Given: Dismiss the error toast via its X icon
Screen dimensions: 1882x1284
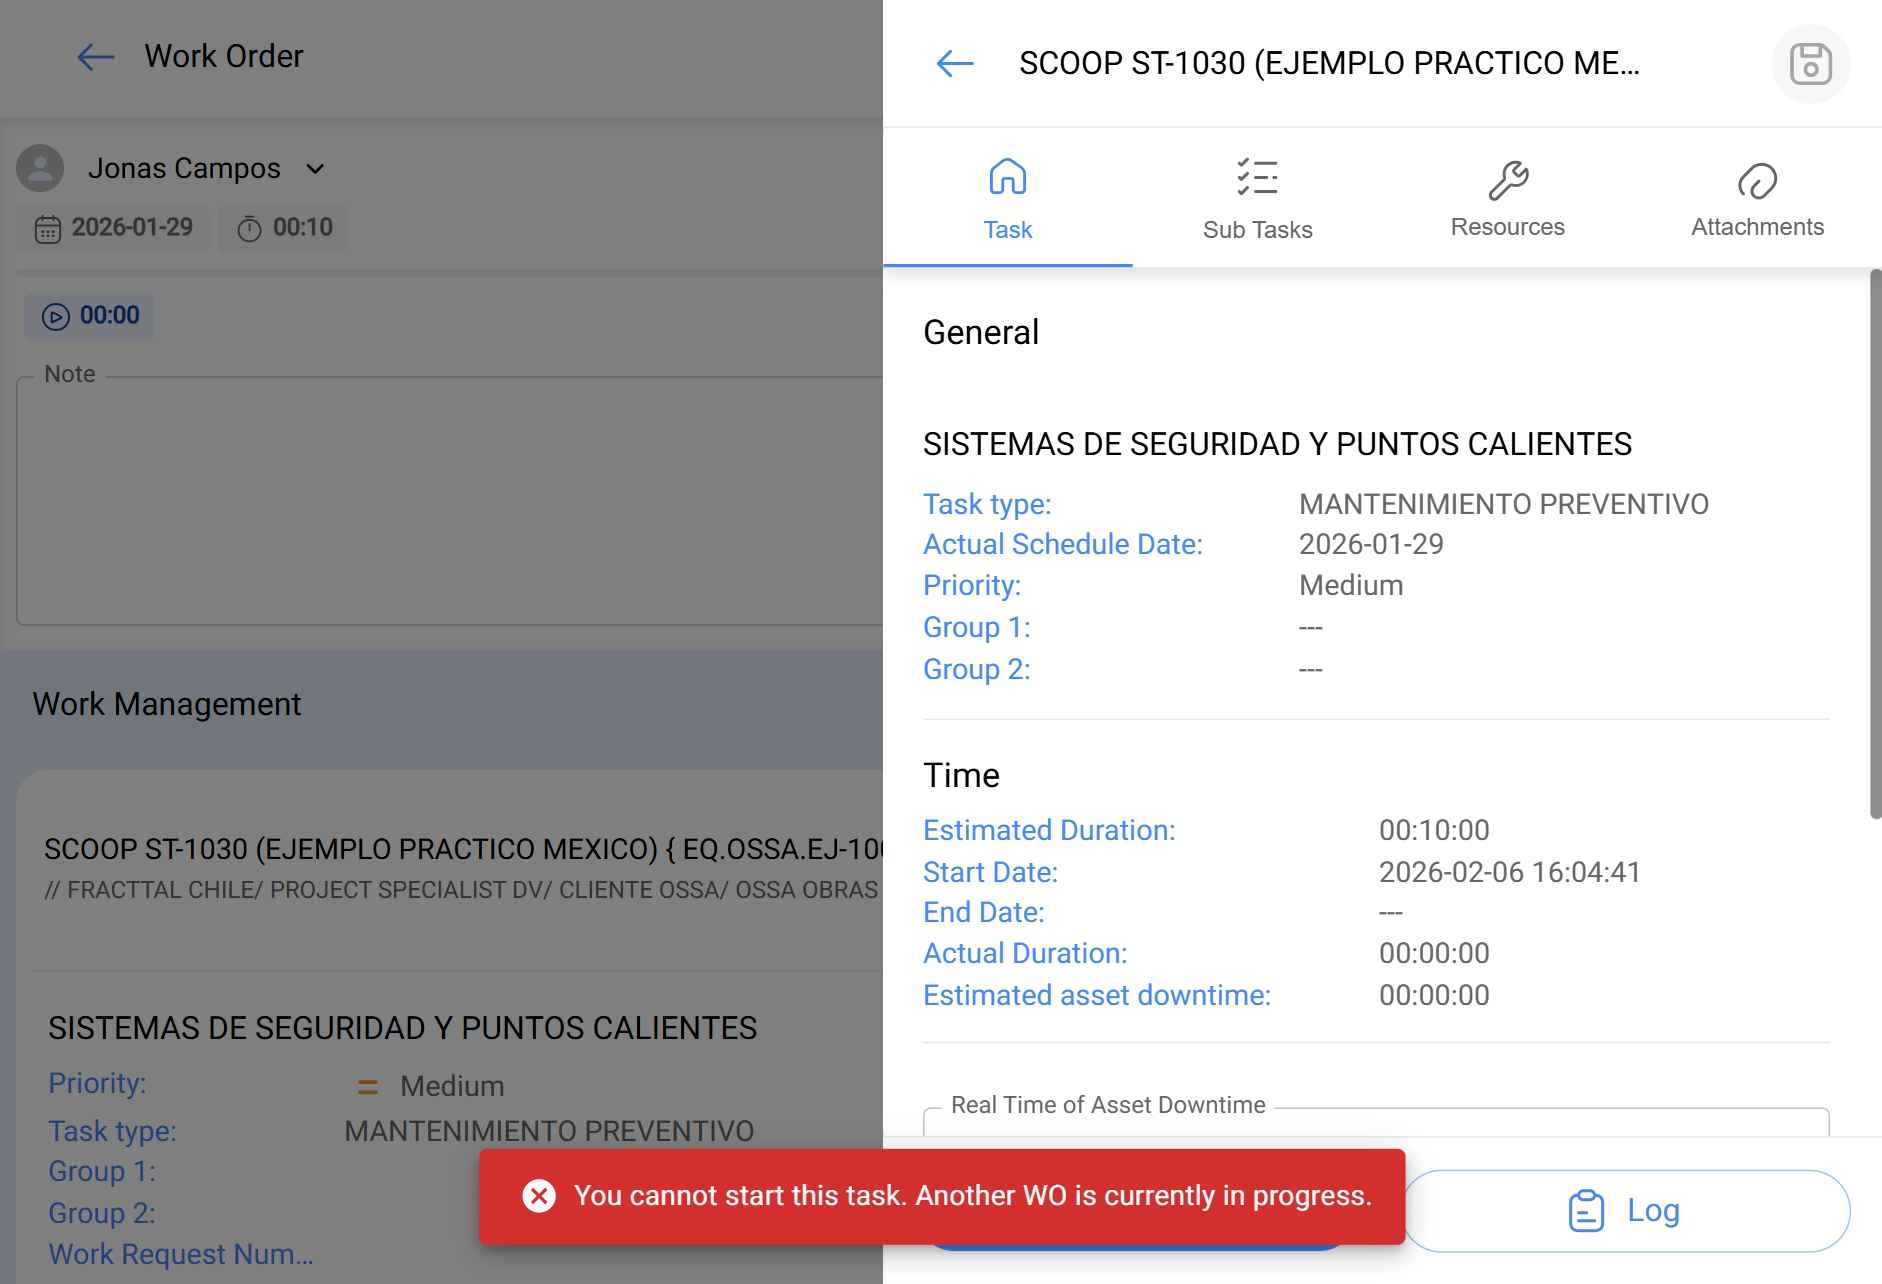Looking at the screenshot, I should 540,1195.
